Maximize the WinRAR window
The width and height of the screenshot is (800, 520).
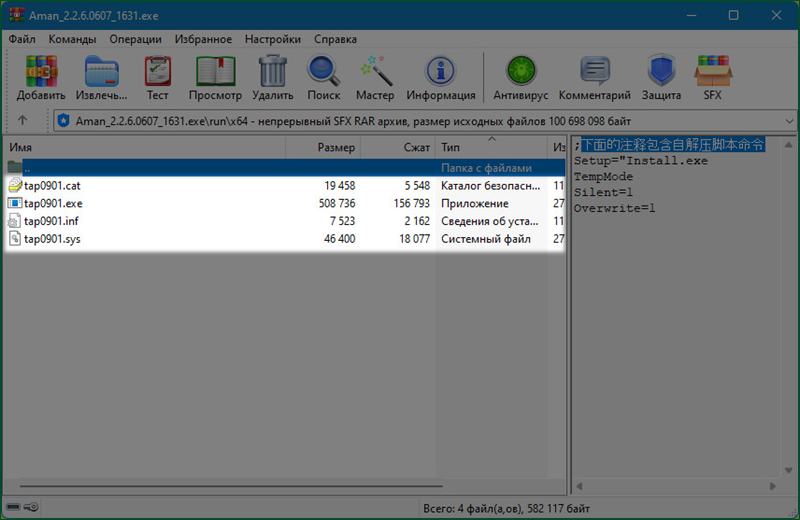733,15
